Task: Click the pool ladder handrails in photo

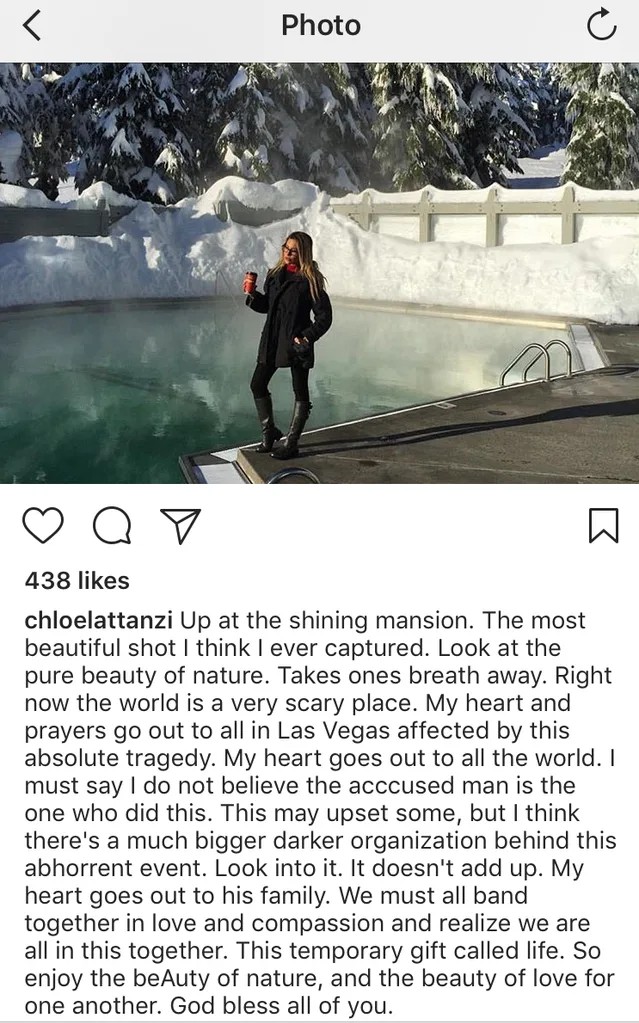Action: click(537, 361)
